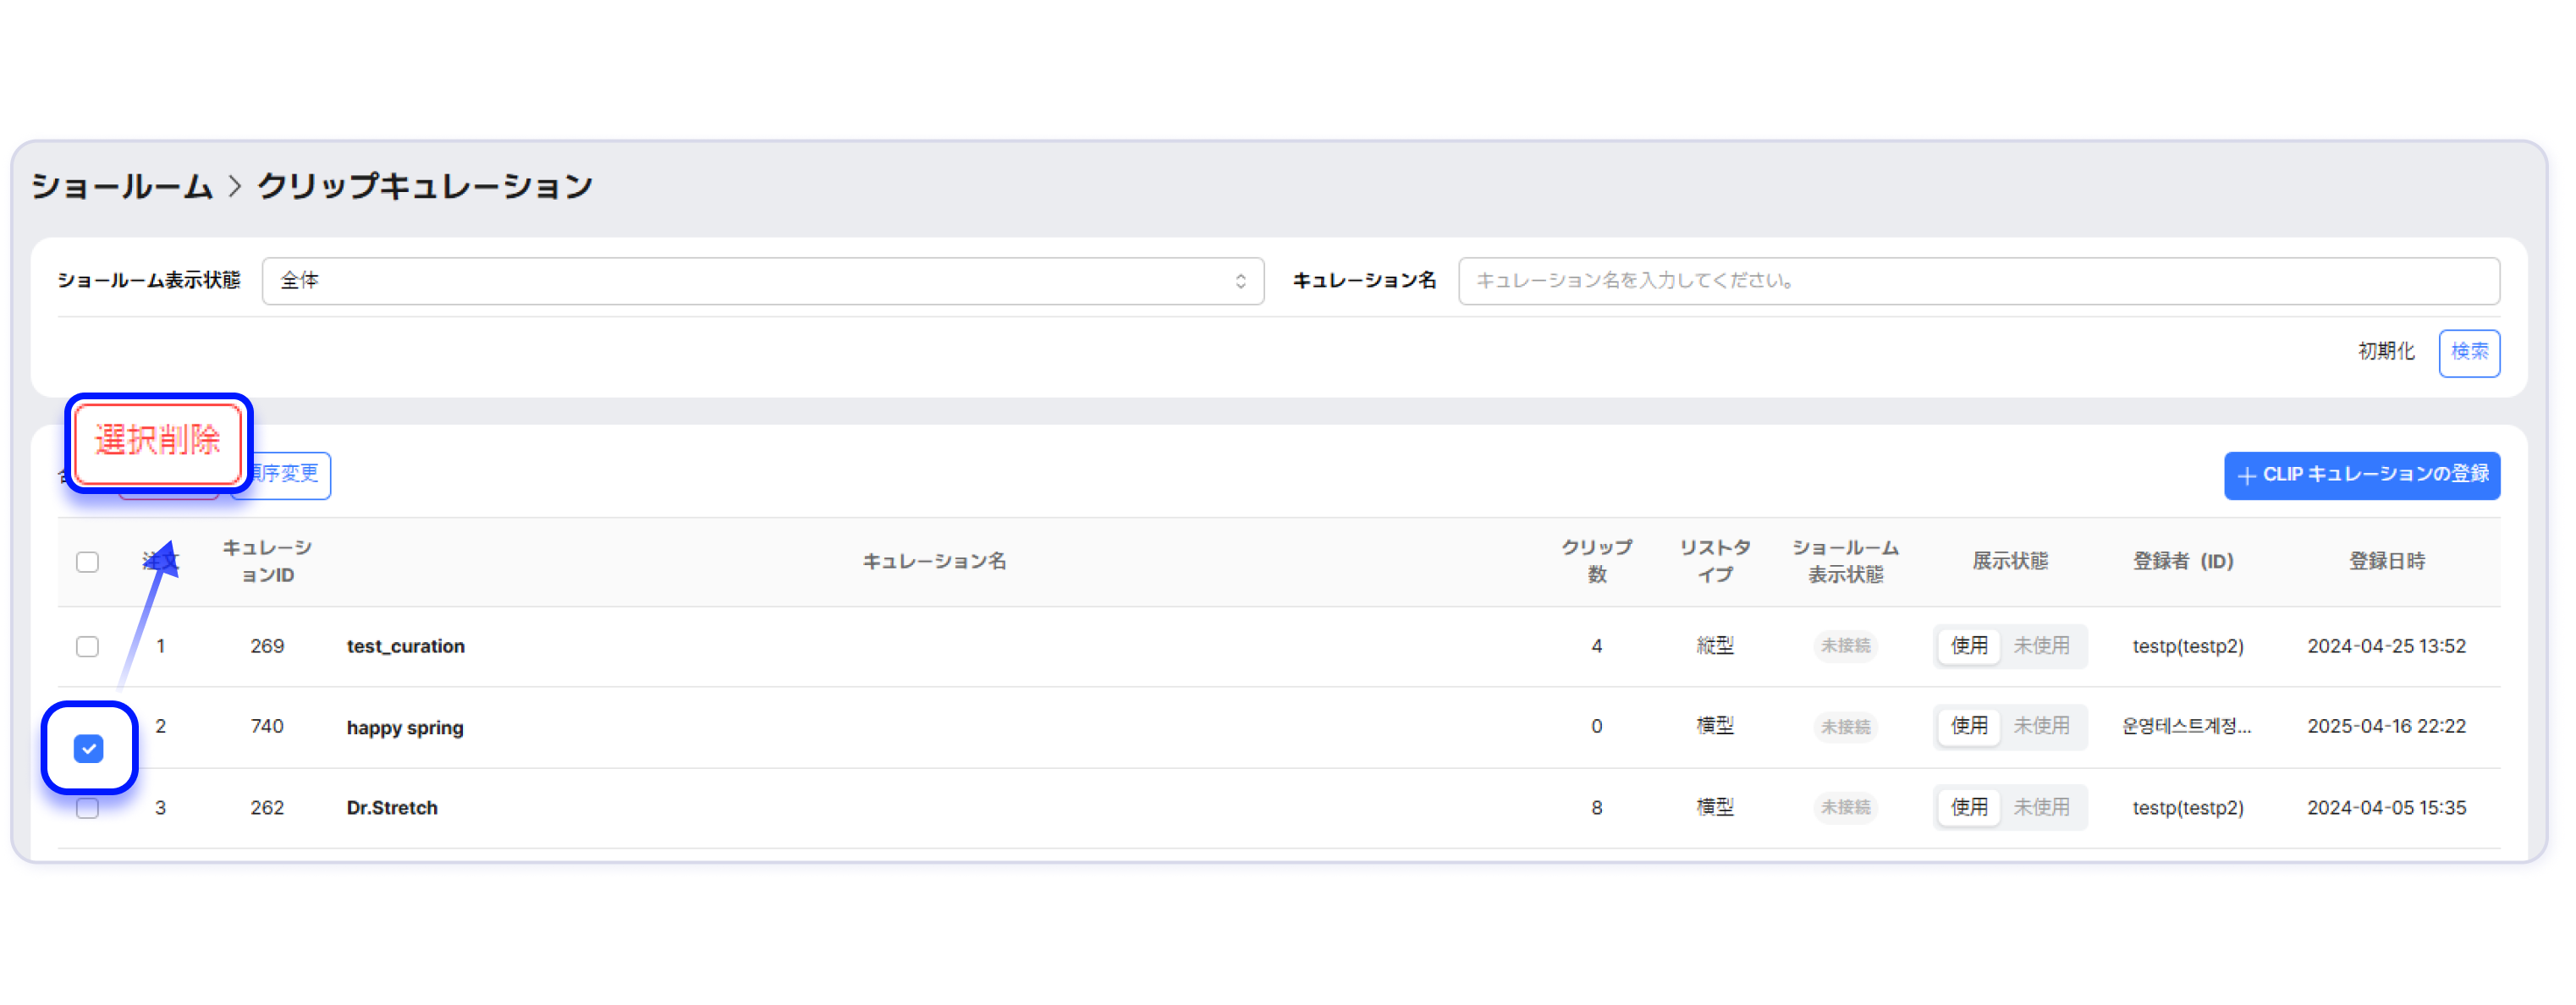Set Dr.Stretch display state to 未使用
Image resolution: width=2576 pixels, height=1005 pixels.
pos(2040,807)
